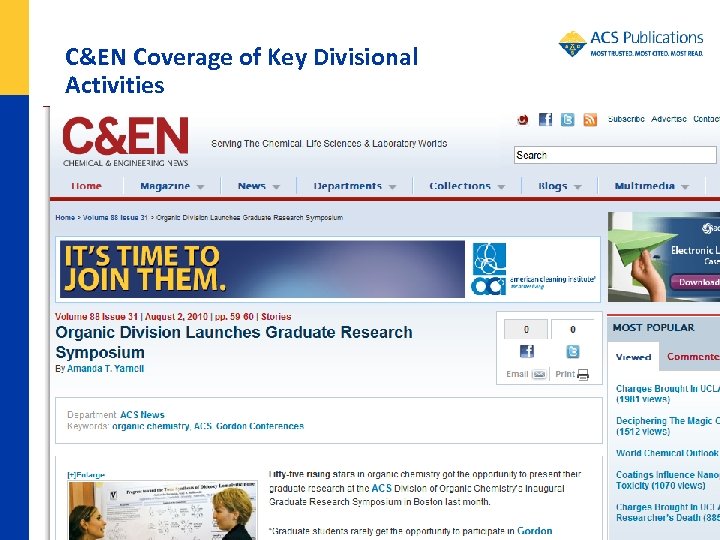The image size is (720, 540).
Task: Go to the Home nav tab
Action: (x=86, y=186)
